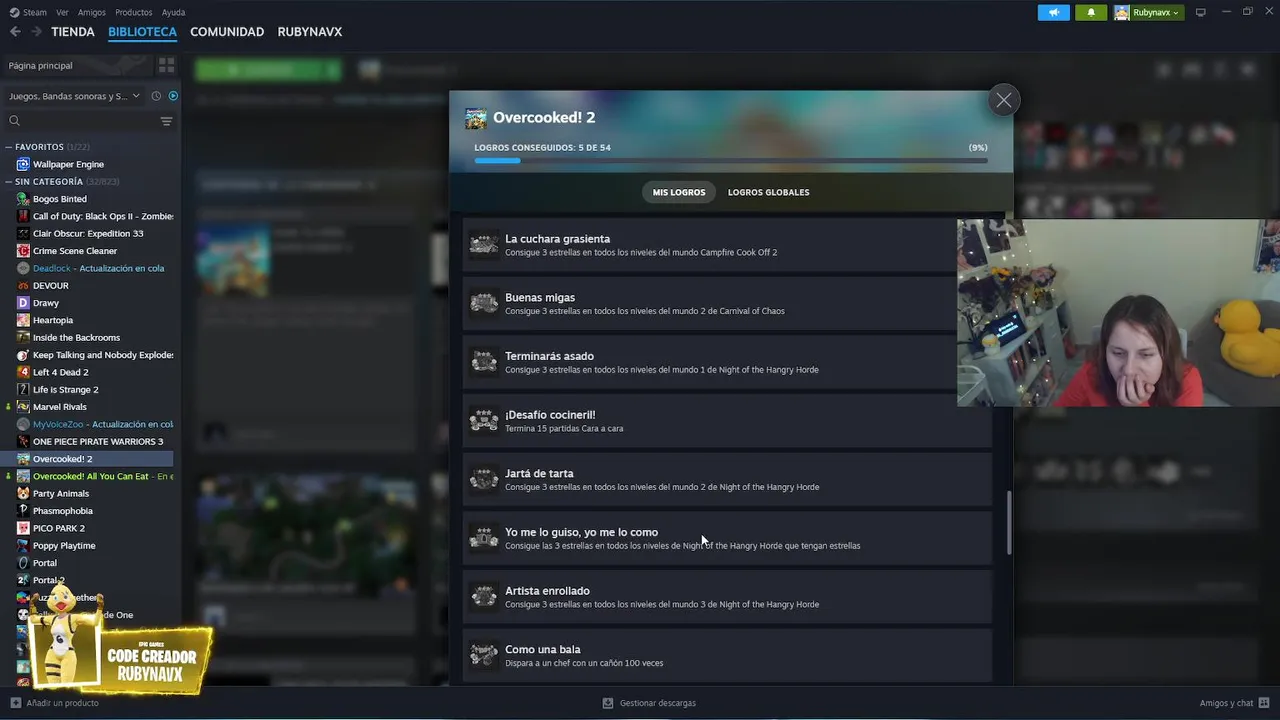
Task: Switch to the LOGROS GLOBALES tab
Action: click(x=768, y=192)
